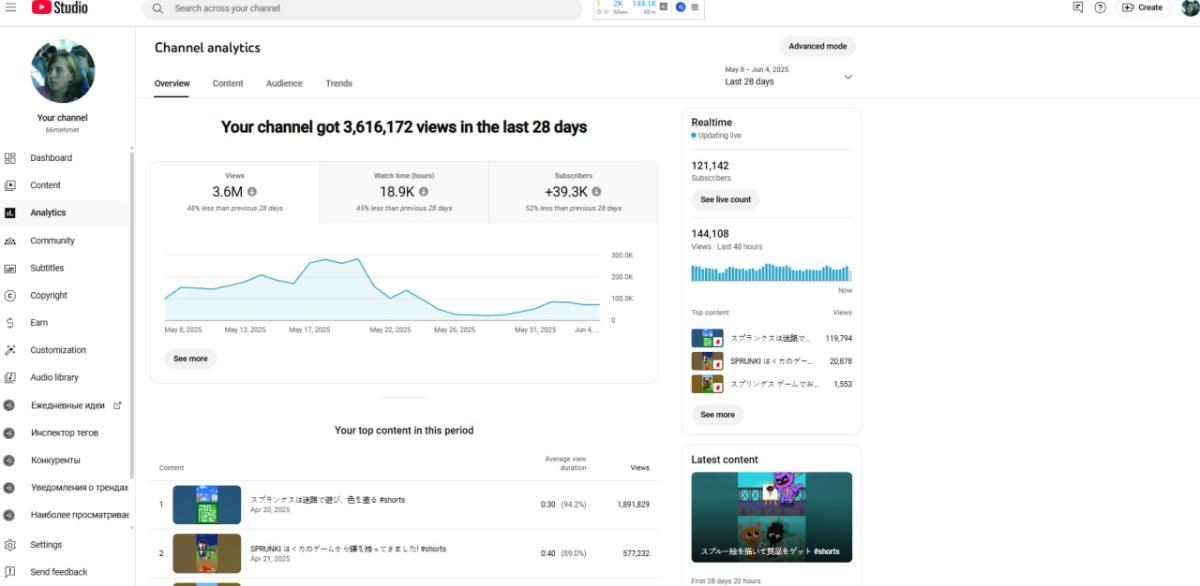Open video title dated Apr 20, 2025
The width and height of the screenshot is (1200, 586).
click(x=327, y=500)
